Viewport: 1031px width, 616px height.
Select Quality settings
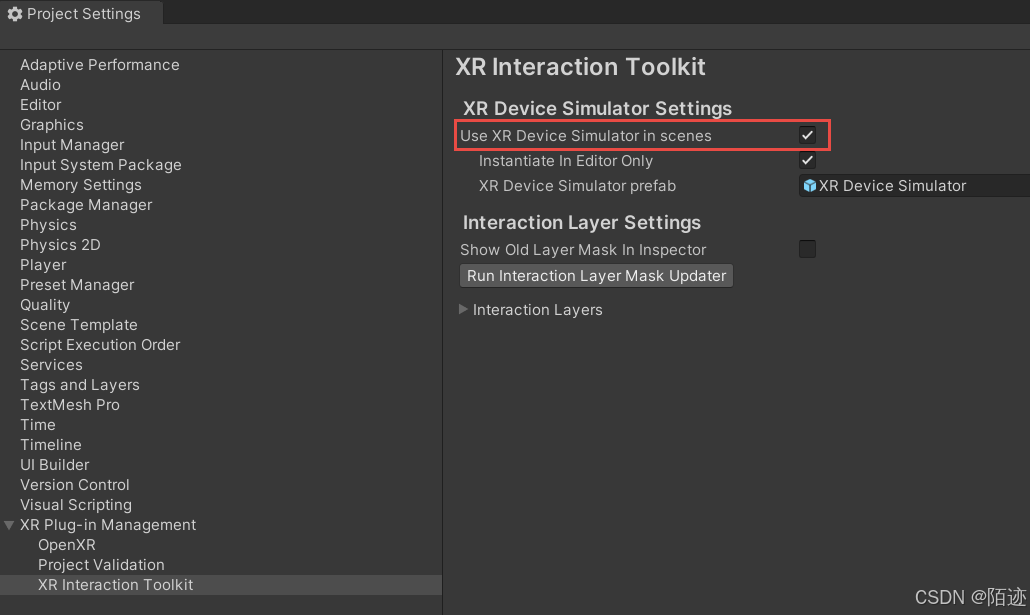point(45,305)
